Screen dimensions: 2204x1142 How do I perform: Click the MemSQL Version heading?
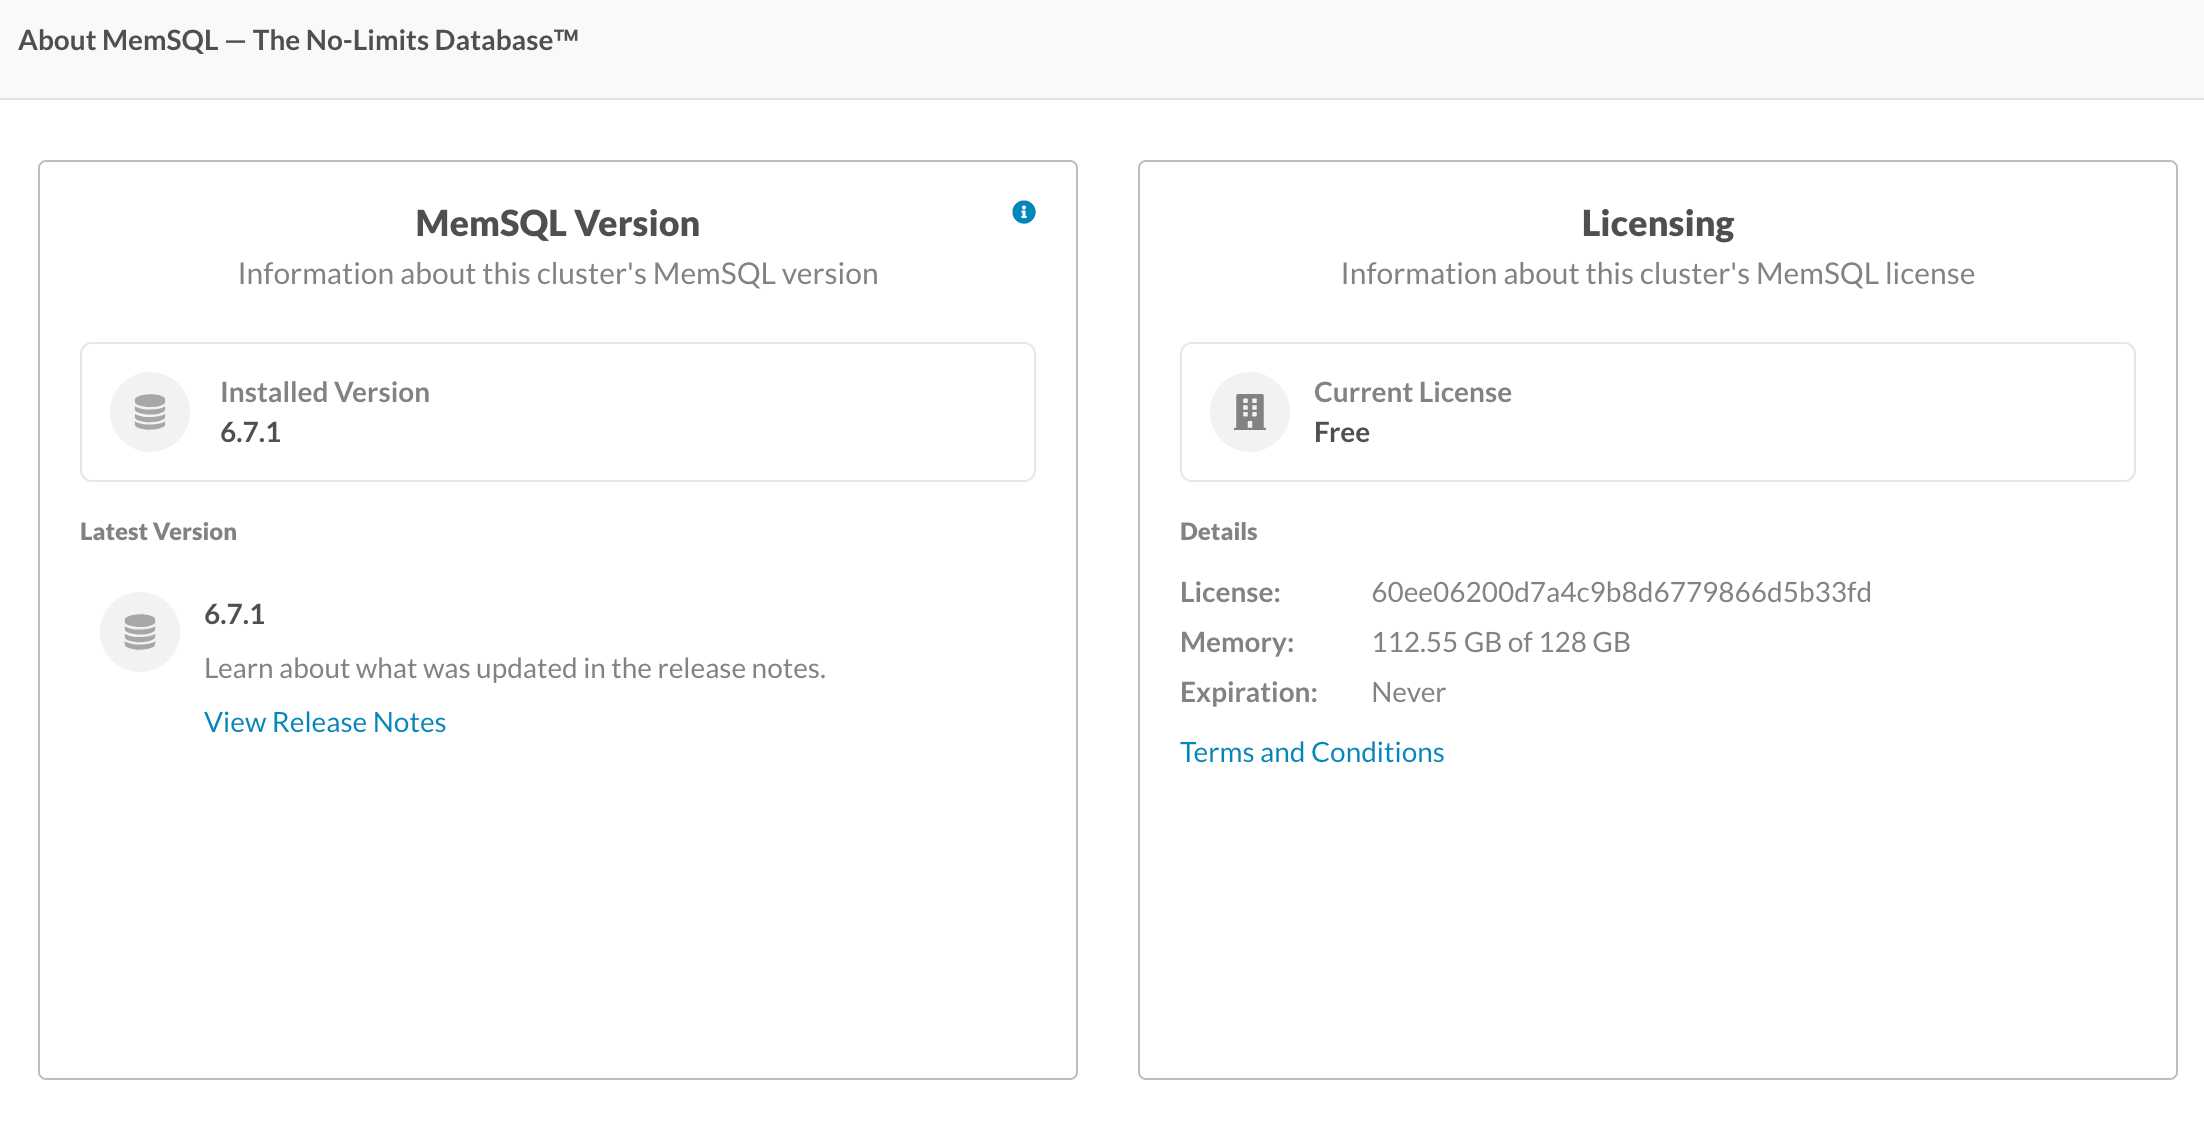(558, 223)
